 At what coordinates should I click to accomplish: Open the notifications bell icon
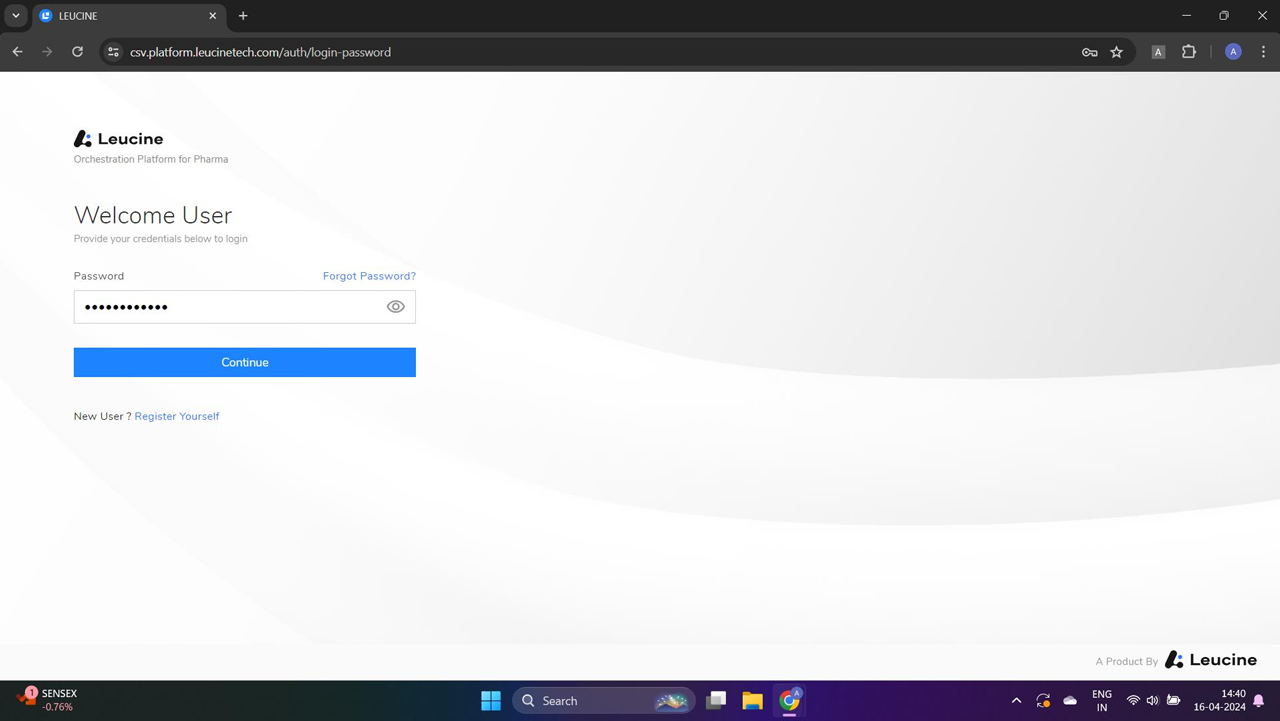pyautogui.click(x=1259, y=701)
